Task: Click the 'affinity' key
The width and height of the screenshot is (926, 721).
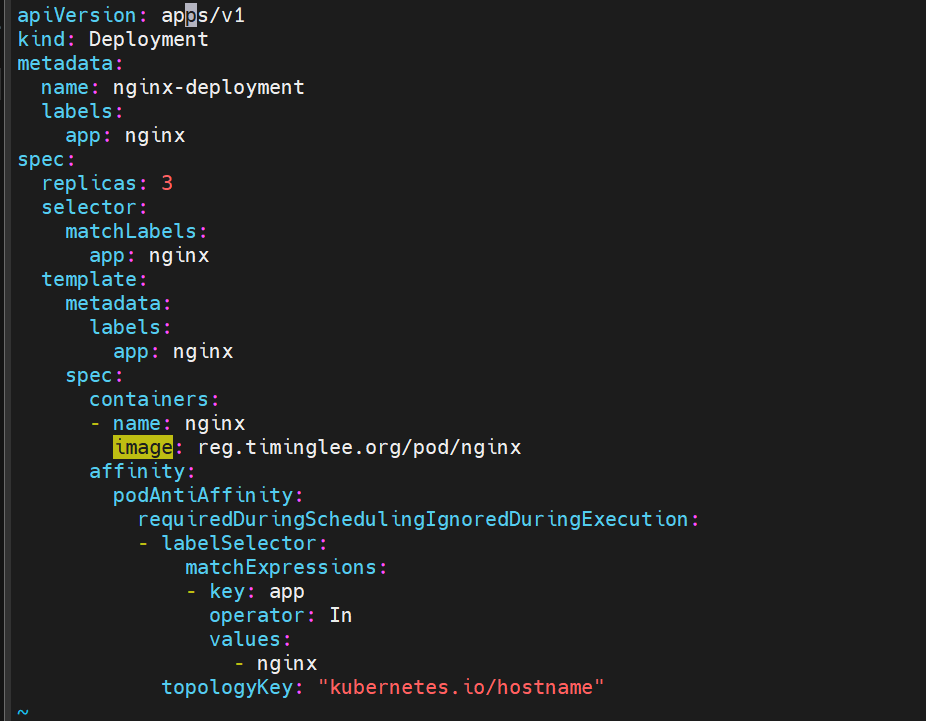Action: coord(137,471)
